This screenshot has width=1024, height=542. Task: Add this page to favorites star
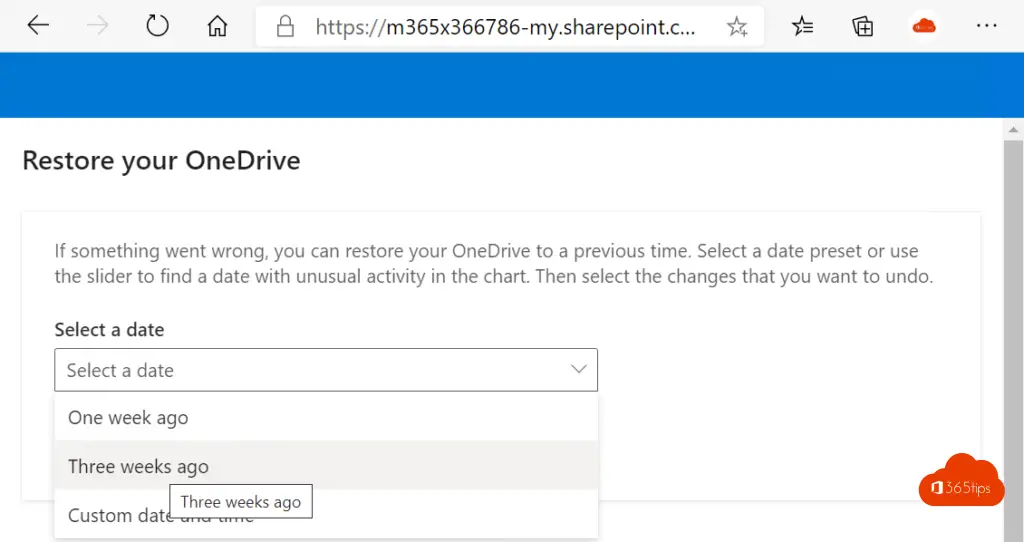pyautogui.click(x=737, y=27)
